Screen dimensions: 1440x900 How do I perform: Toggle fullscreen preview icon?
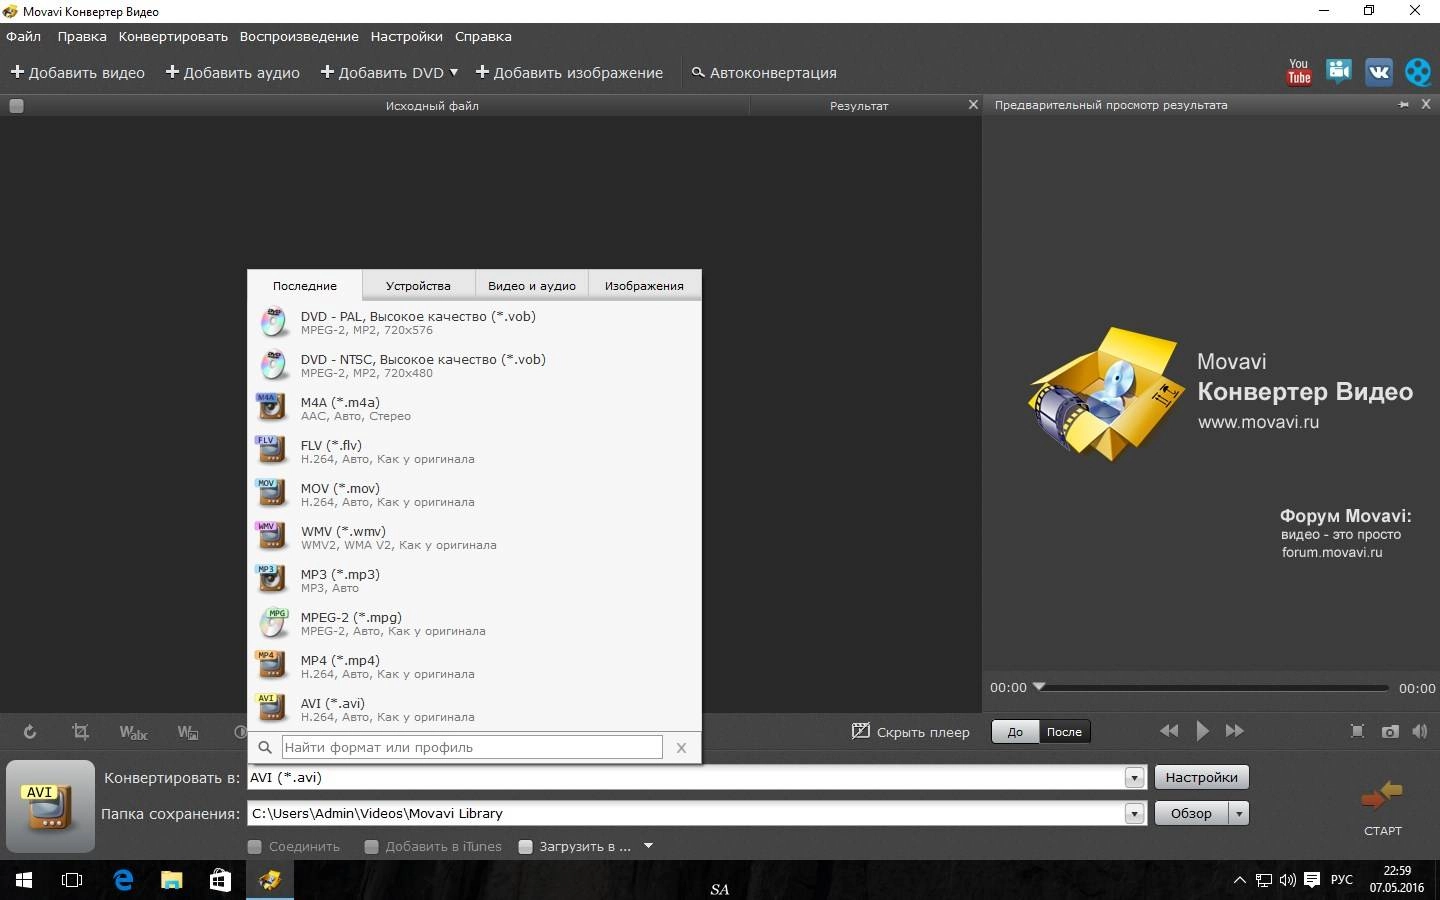(x=1357, y=731)
